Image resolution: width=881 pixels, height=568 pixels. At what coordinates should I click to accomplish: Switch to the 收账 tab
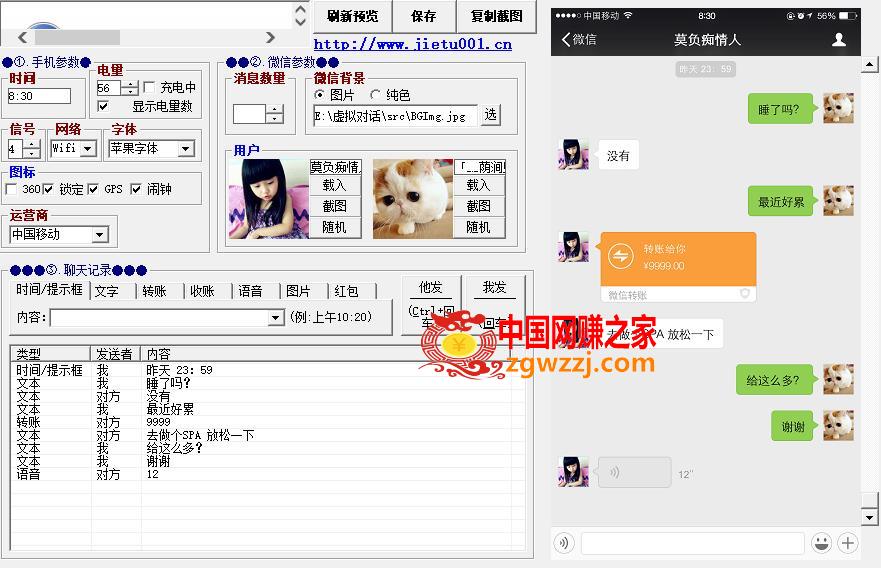[202, 292]
